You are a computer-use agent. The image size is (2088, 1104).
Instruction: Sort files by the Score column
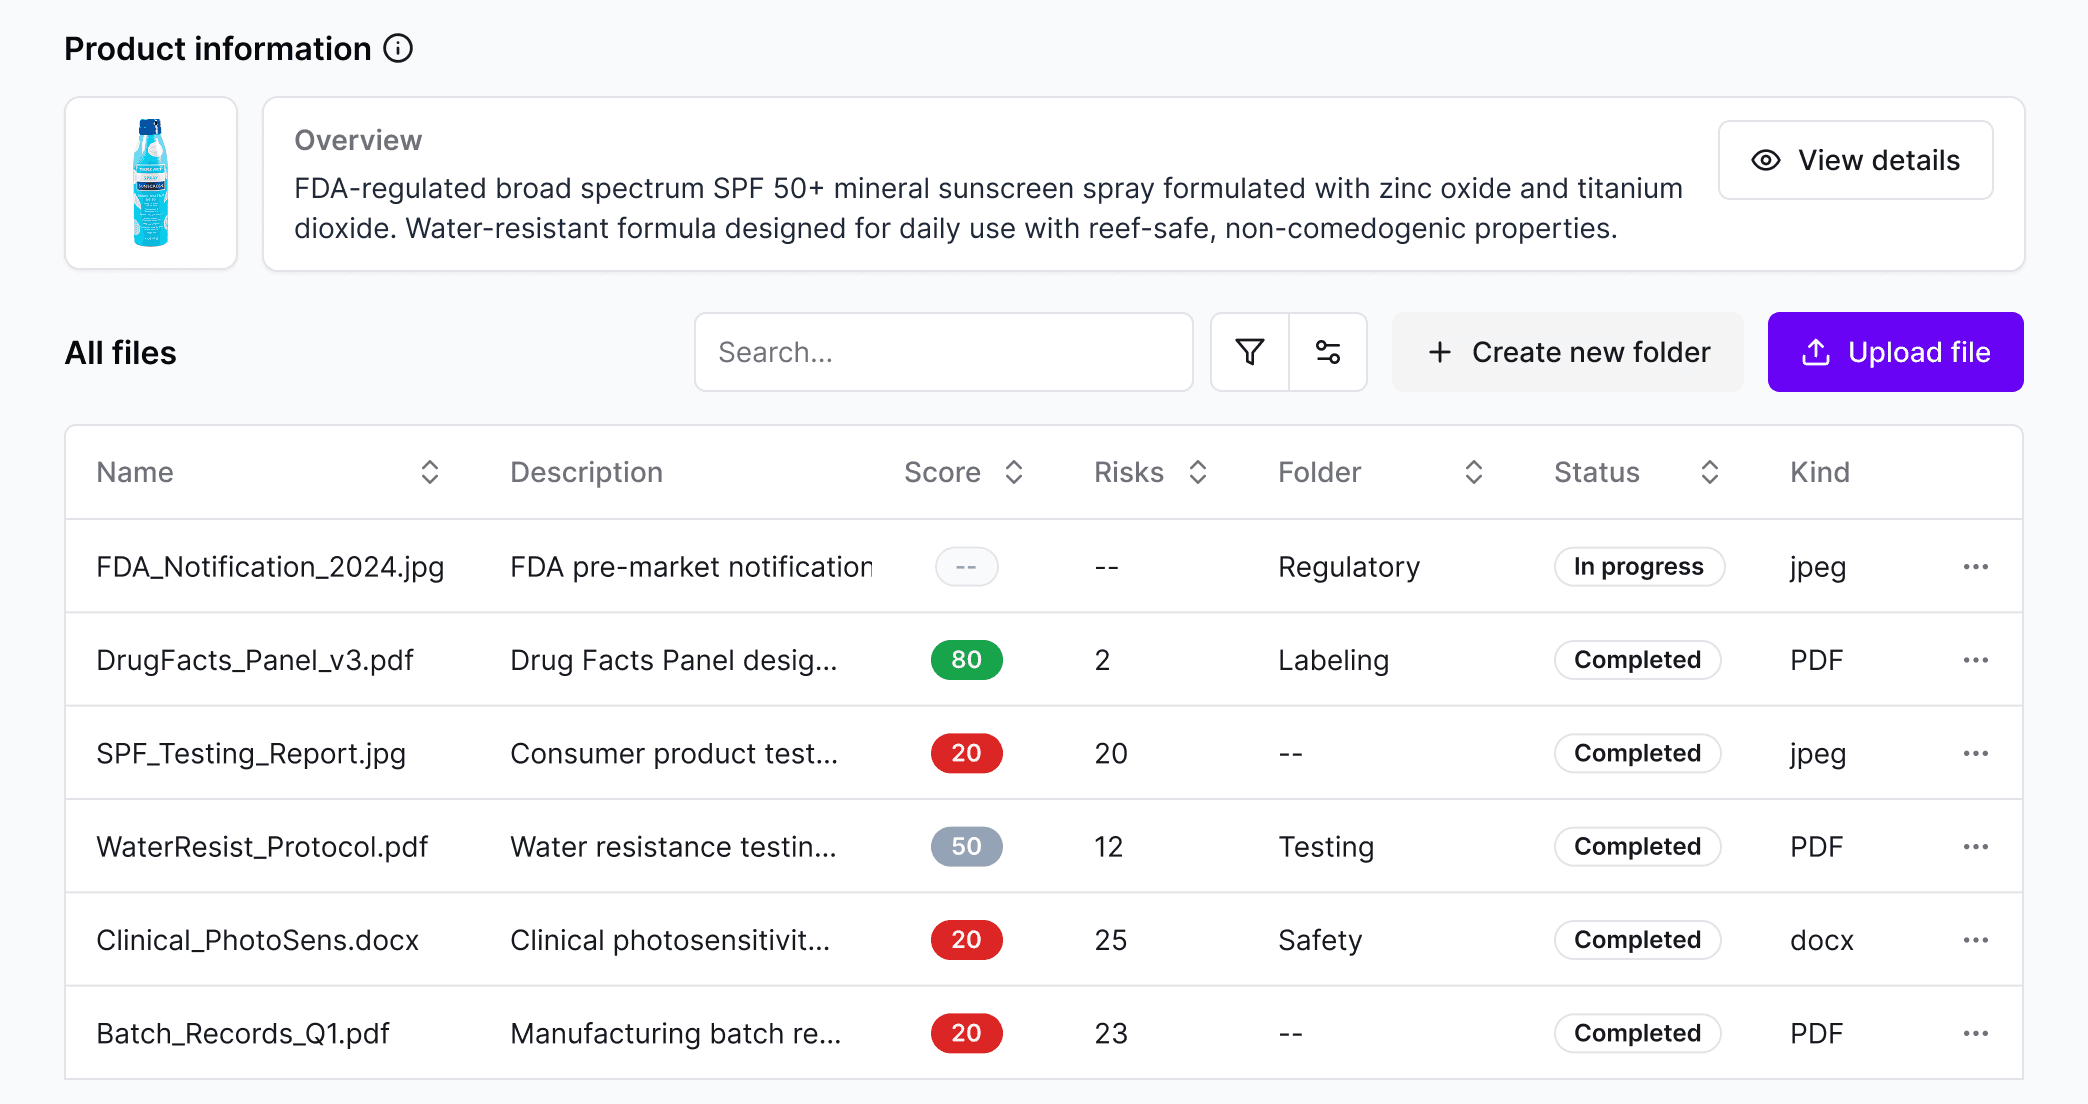(1015, 471)
